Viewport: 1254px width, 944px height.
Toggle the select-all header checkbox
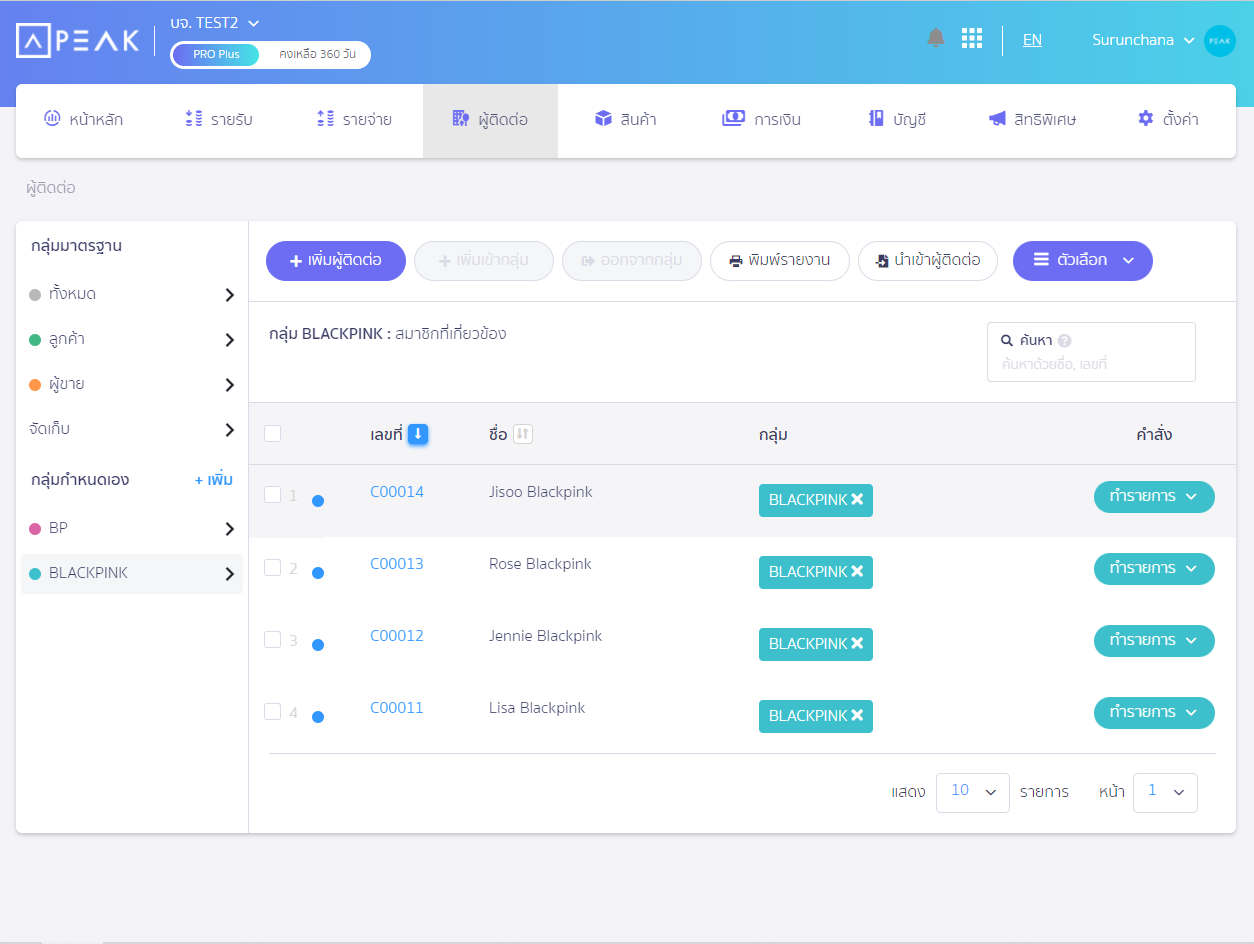point(272,433)
